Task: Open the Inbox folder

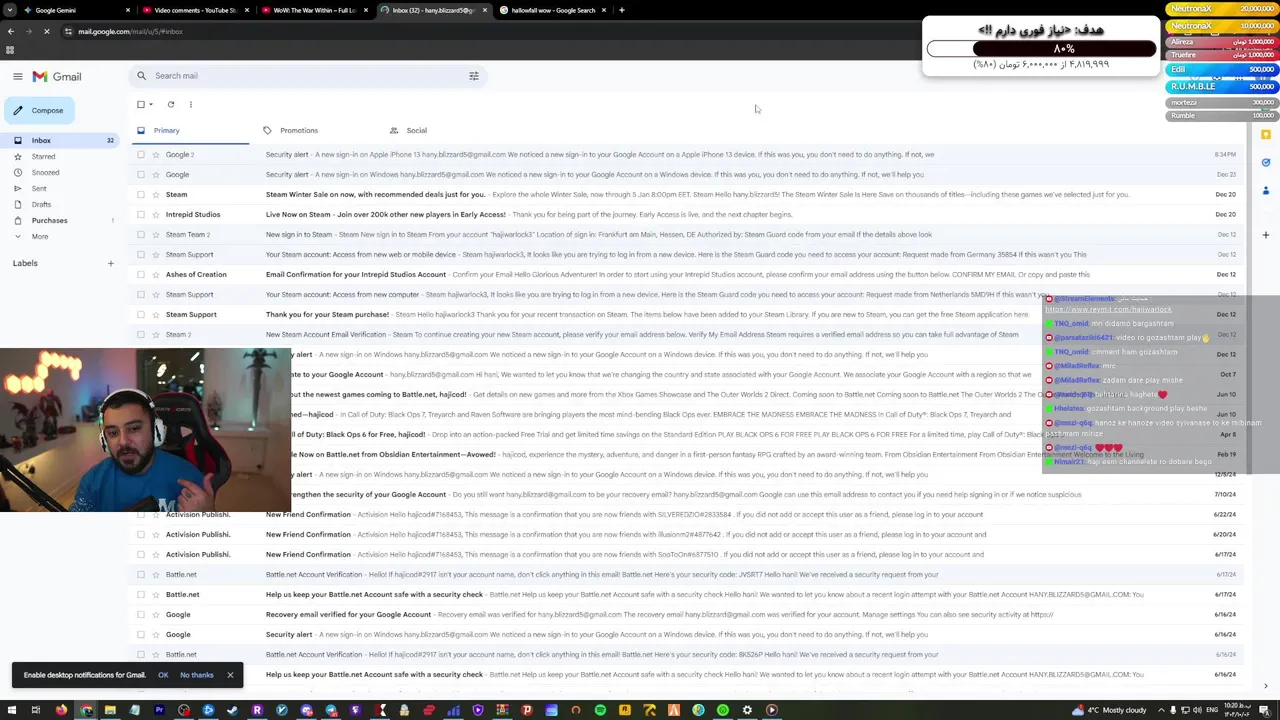Action: 62,141
